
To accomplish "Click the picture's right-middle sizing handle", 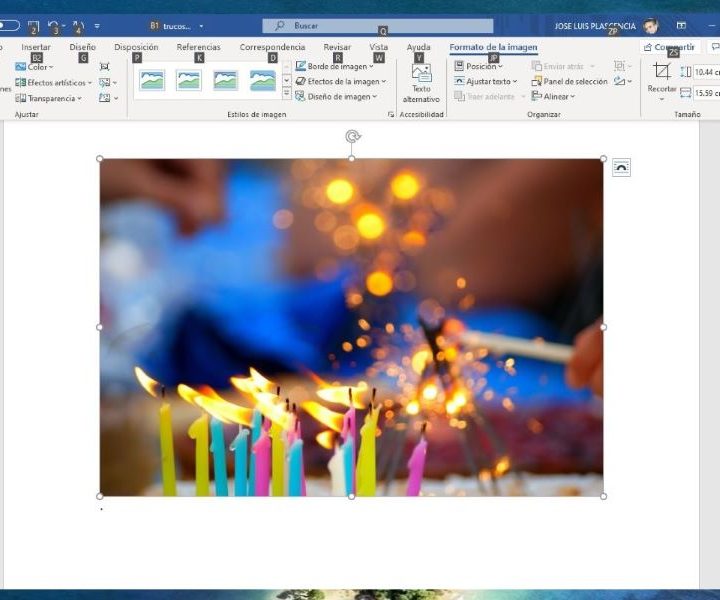I will [x=603, y=327].
